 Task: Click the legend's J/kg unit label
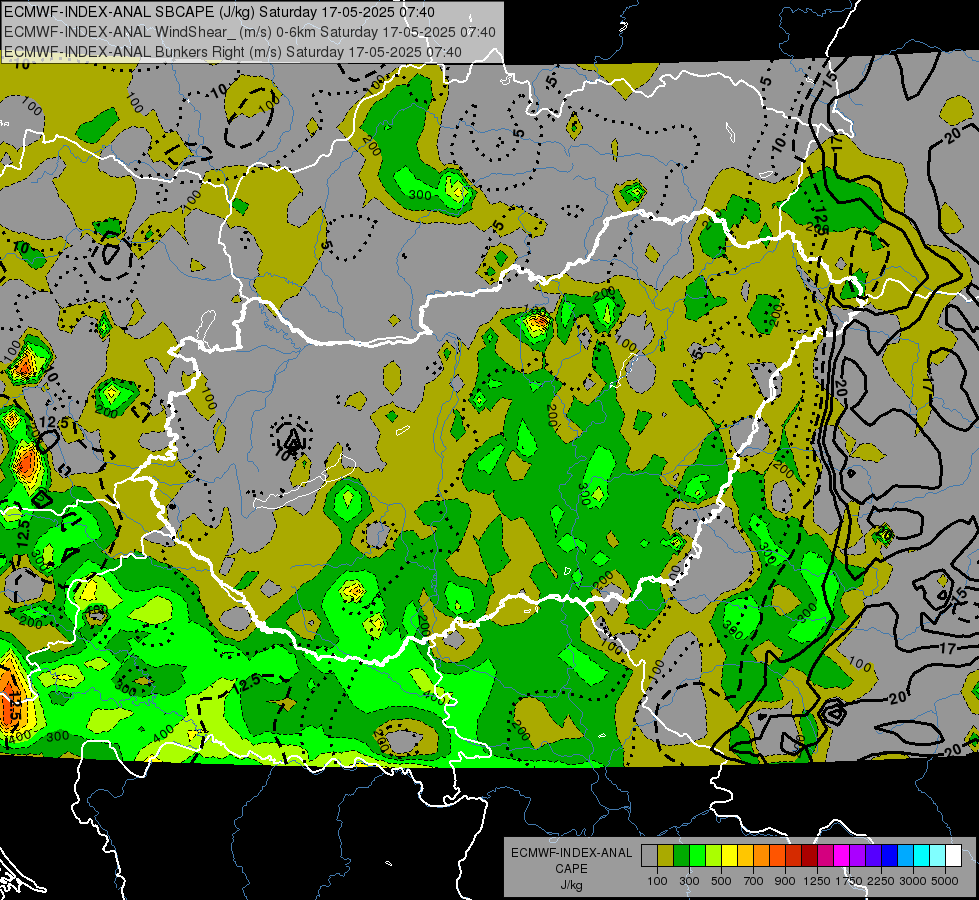[x=571, y=886]
